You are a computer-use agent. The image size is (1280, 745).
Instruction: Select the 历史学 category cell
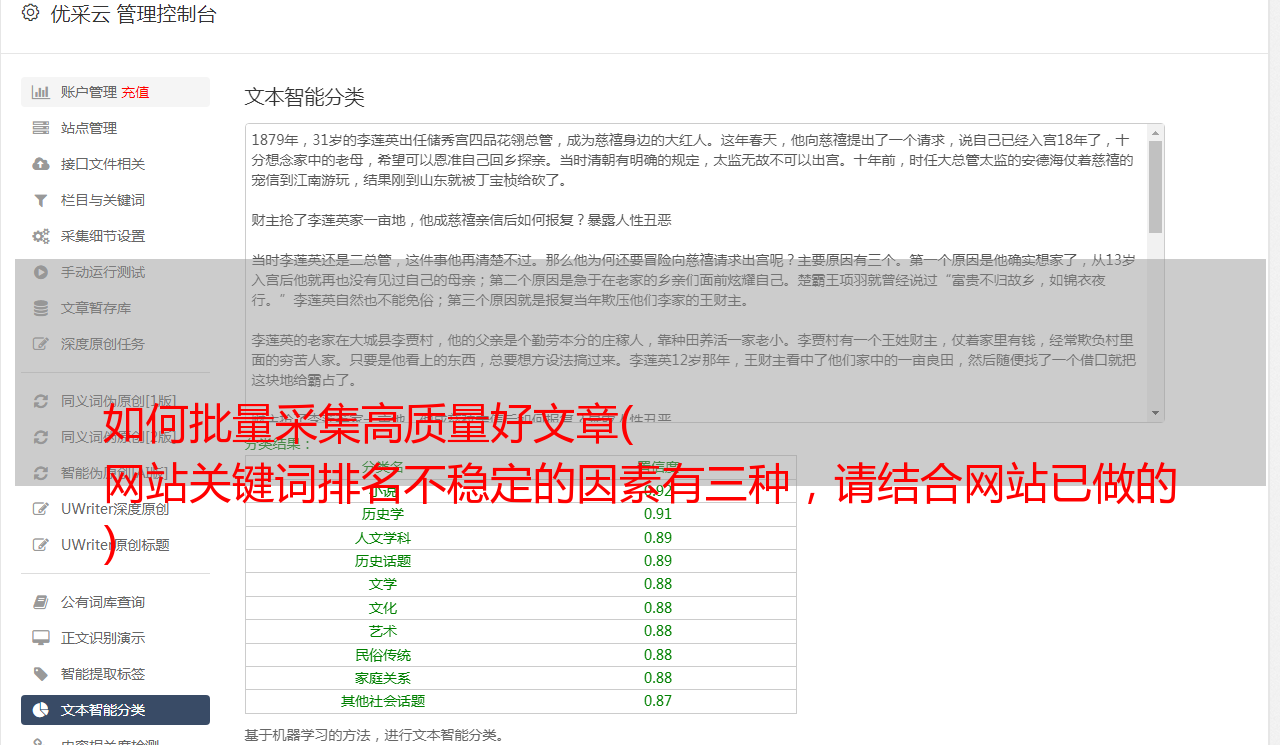(383, 514)
